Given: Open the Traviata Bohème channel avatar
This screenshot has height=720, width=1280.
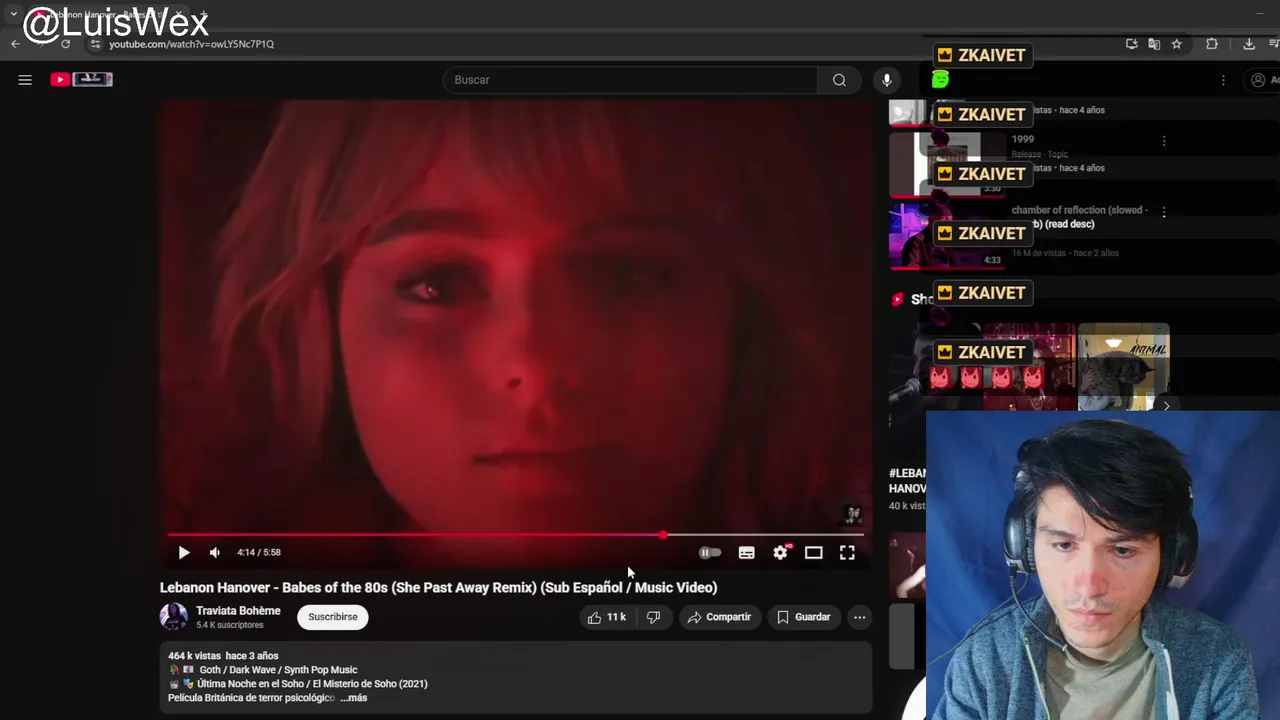Looking at the screenshot, I should click(174, 617).
